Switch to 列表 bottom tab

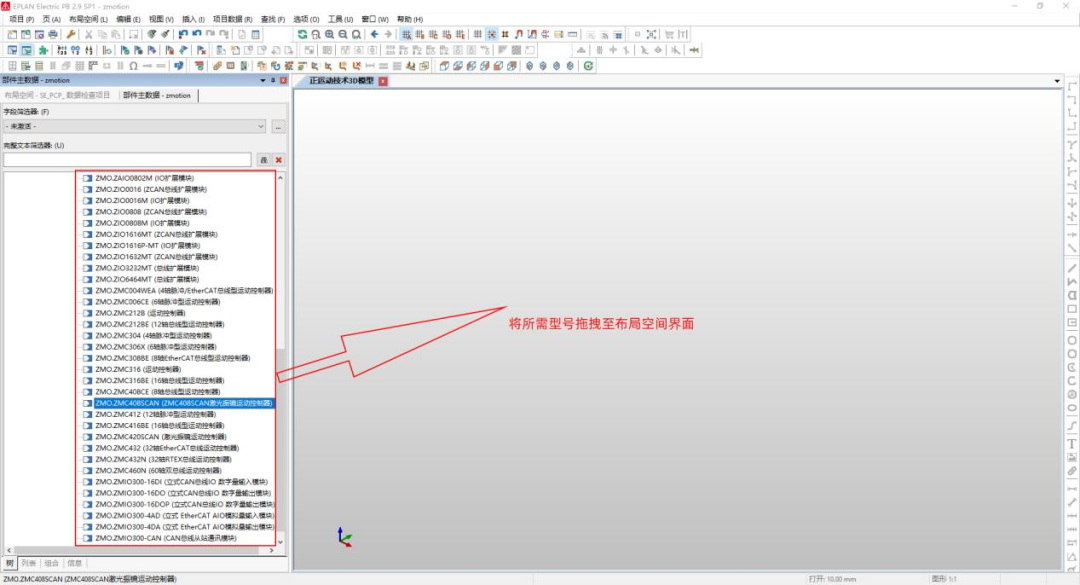tap(28, 563)
